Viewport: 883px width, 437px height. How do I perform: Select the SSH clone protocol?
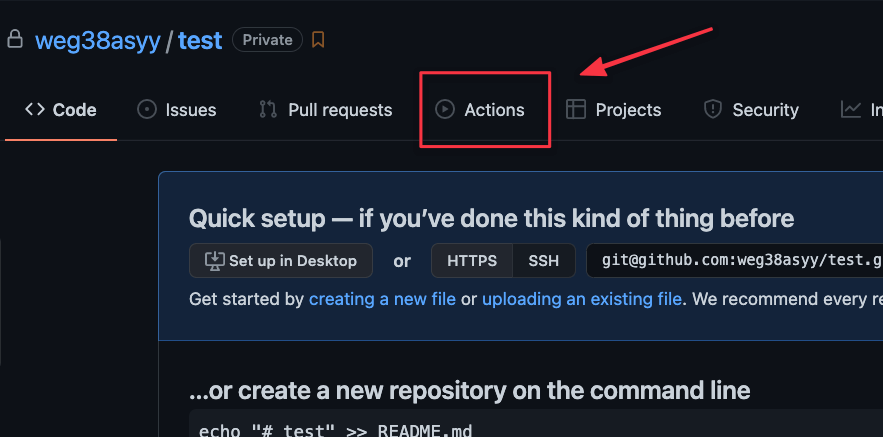pyautogui.click(x=544, y=261)
